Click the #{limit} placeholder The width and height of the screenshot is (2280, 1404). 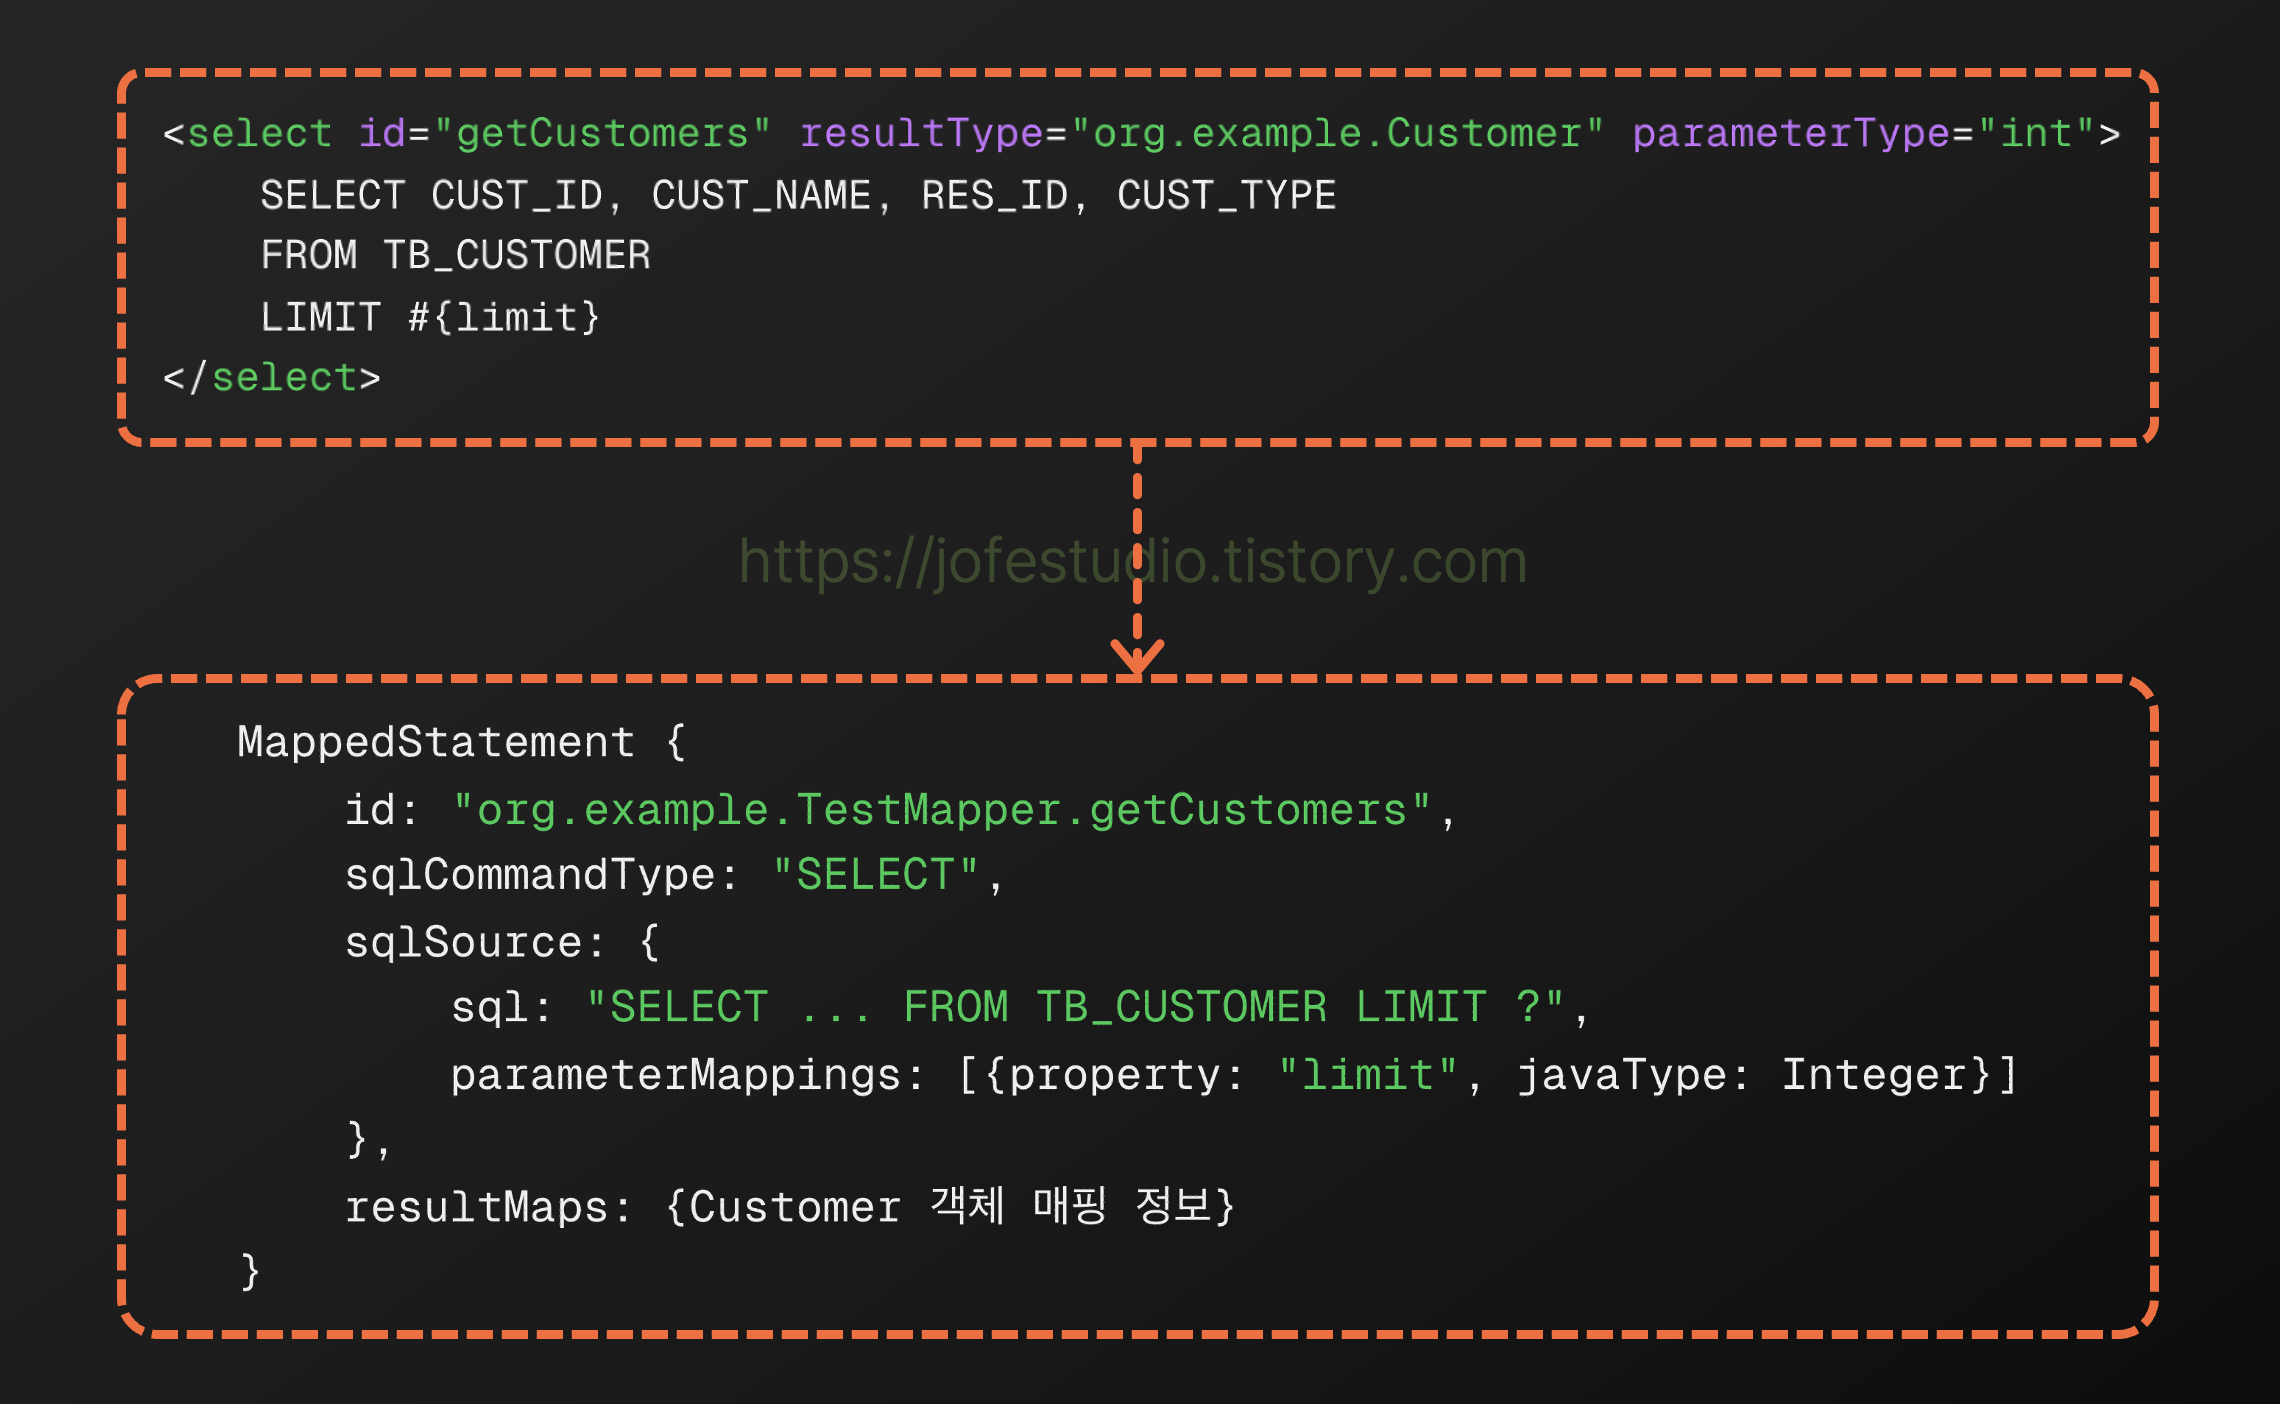click(x=504, y=318)
